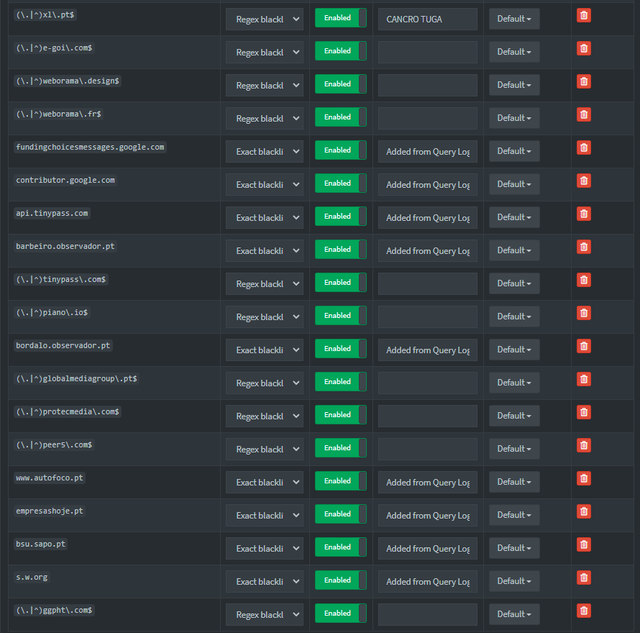This screenshot has width=640, height=633.
Task: Open Default group menu for protecmedia\.com$
Action: click(514, 415)
